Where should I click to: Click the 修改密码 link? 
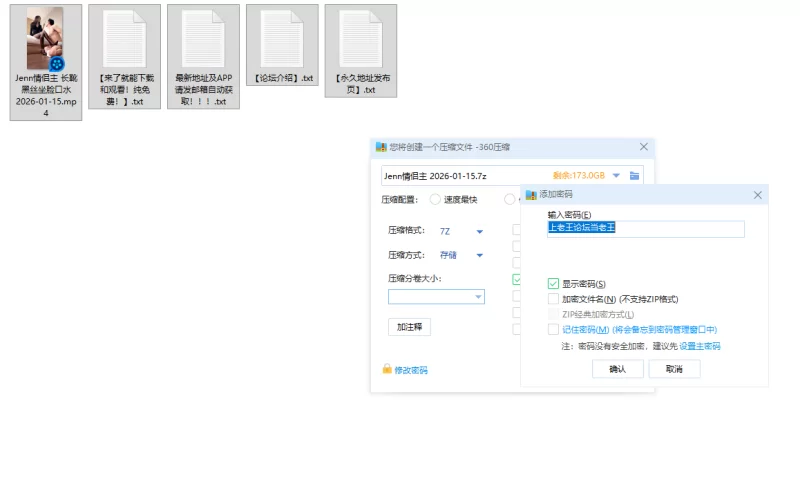click(x=411, y=370)
